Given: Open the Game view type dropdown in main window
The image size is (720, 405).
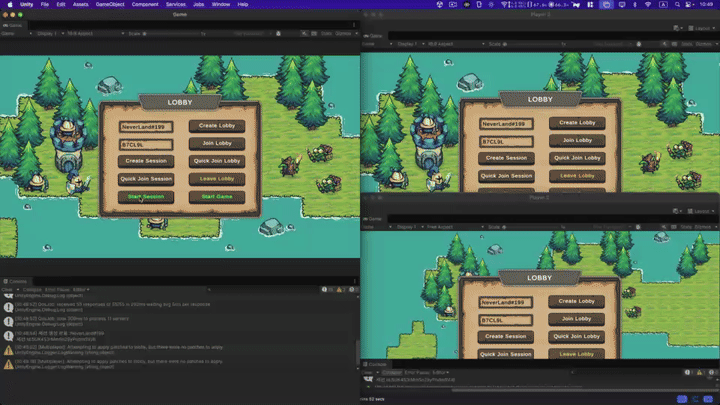Looking at the screenshot, I should point(17,34).
